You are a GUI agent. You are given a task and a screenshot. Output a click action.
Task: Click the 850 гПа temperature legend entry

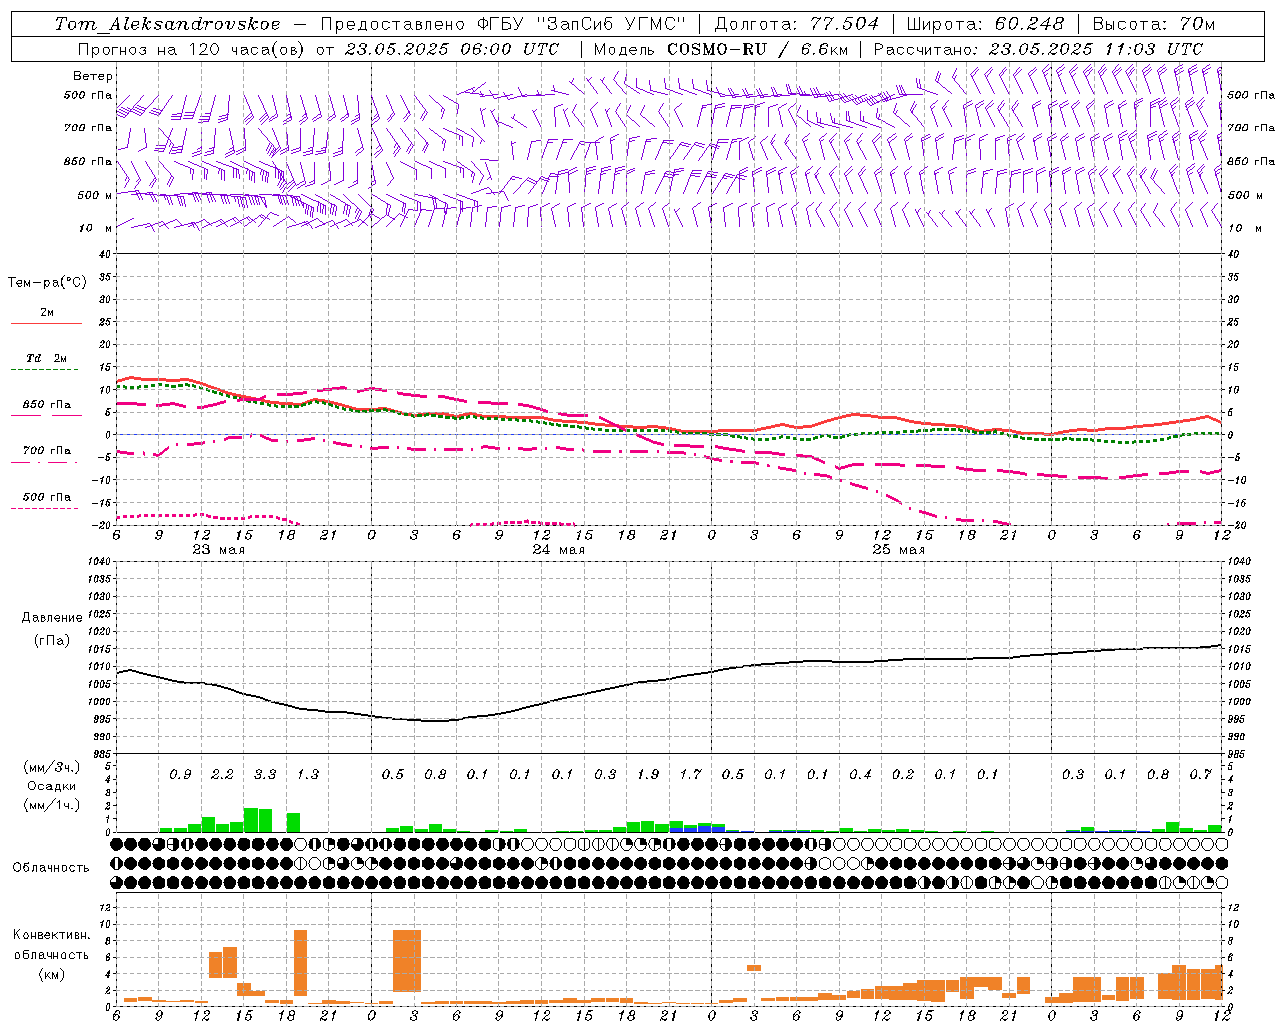47,405
